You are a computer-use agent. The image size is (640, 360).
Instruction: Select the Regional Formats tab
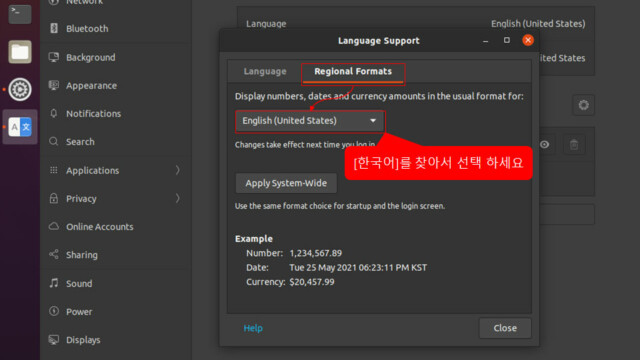353,72
